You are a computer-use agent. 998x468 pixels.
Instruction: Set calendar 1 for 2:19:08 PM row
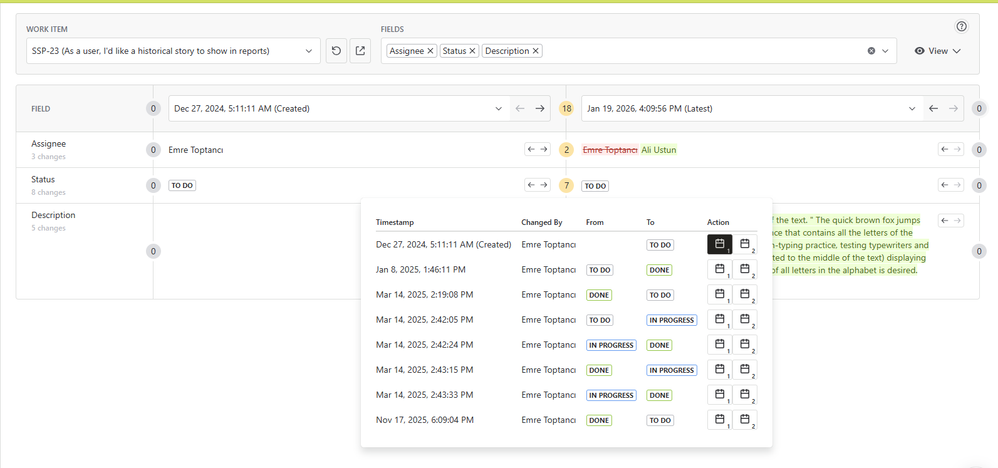coord(720,295)
